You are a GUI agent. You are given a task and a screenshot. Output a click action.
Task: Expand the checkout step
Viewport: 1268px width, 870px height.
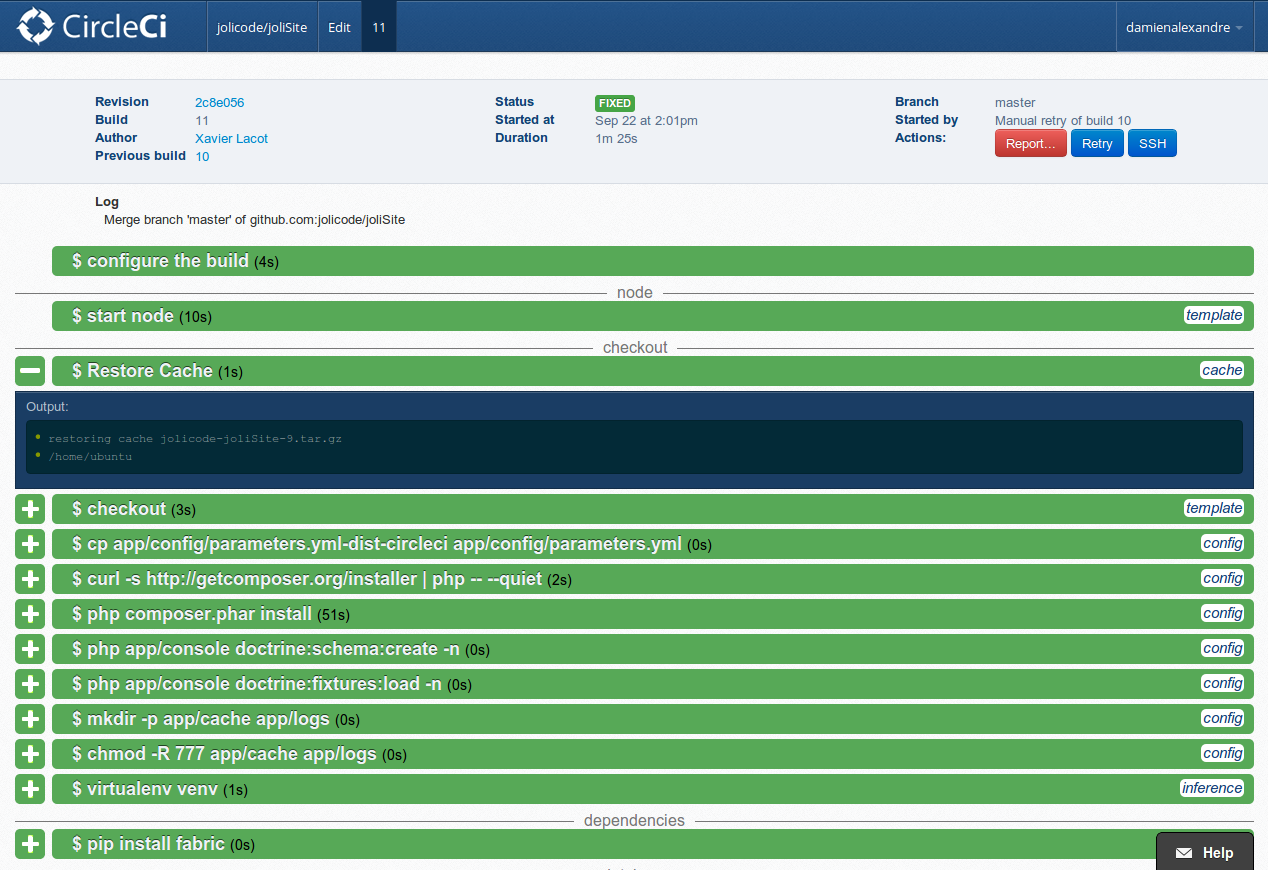[30, 509]
